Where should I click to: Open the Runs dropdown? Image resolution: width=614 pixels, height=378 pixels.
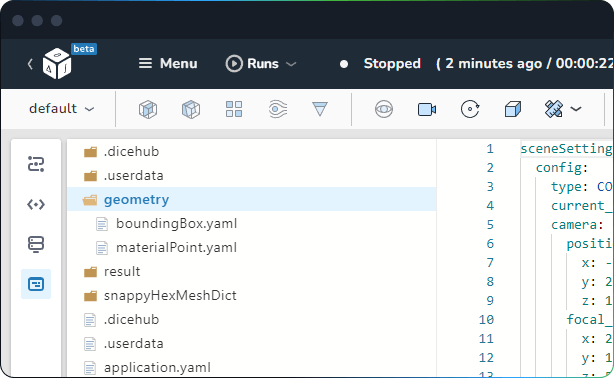tap(261, 63)
